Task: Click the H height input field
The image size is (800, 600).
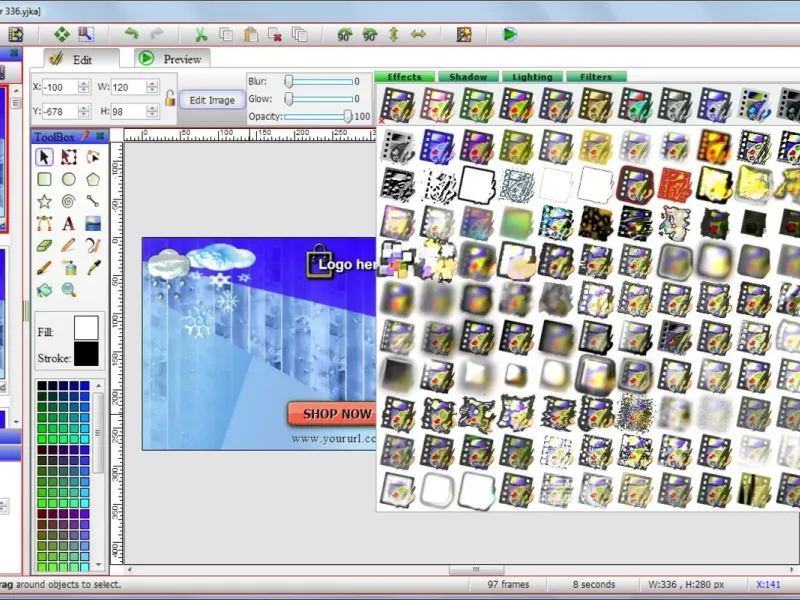Action: 128,111
